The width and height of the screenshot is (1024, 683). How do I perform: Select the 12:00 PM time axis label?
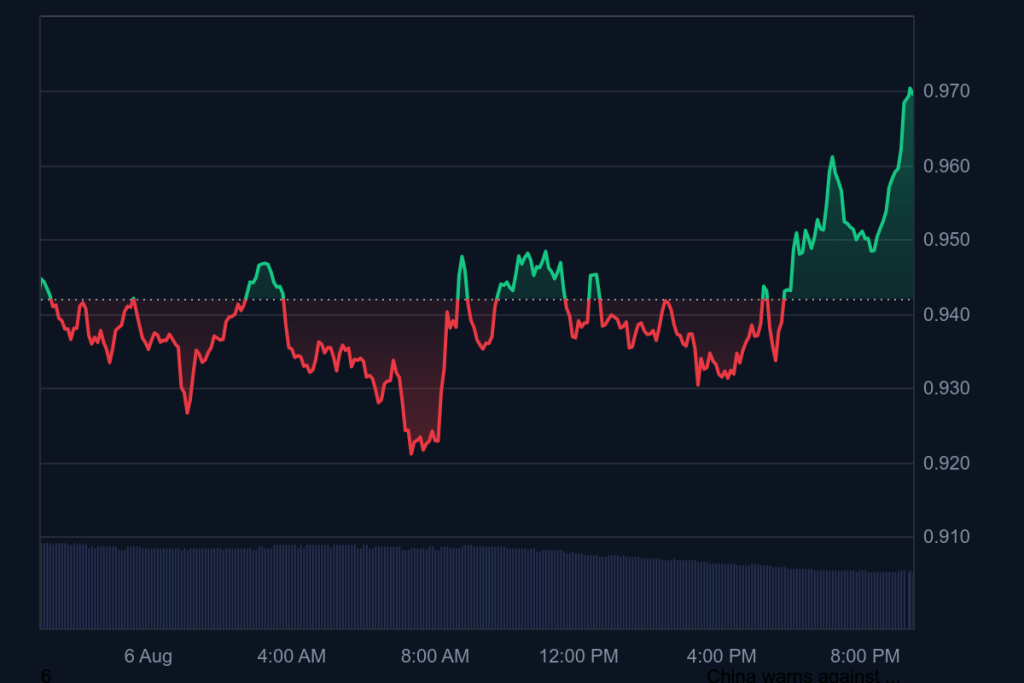(578, 657)
